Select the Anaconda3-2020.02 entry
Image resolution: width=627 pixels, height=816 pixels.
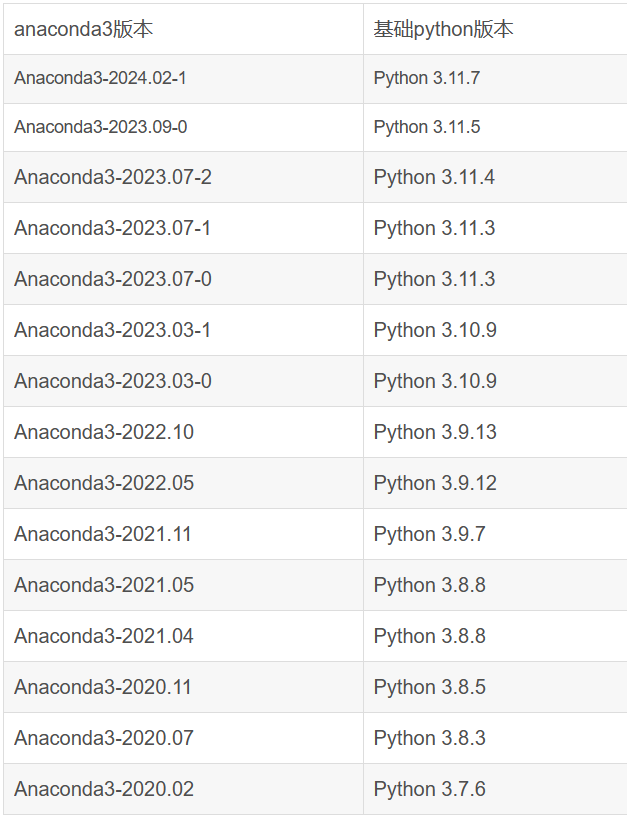(x=104, y=789)
